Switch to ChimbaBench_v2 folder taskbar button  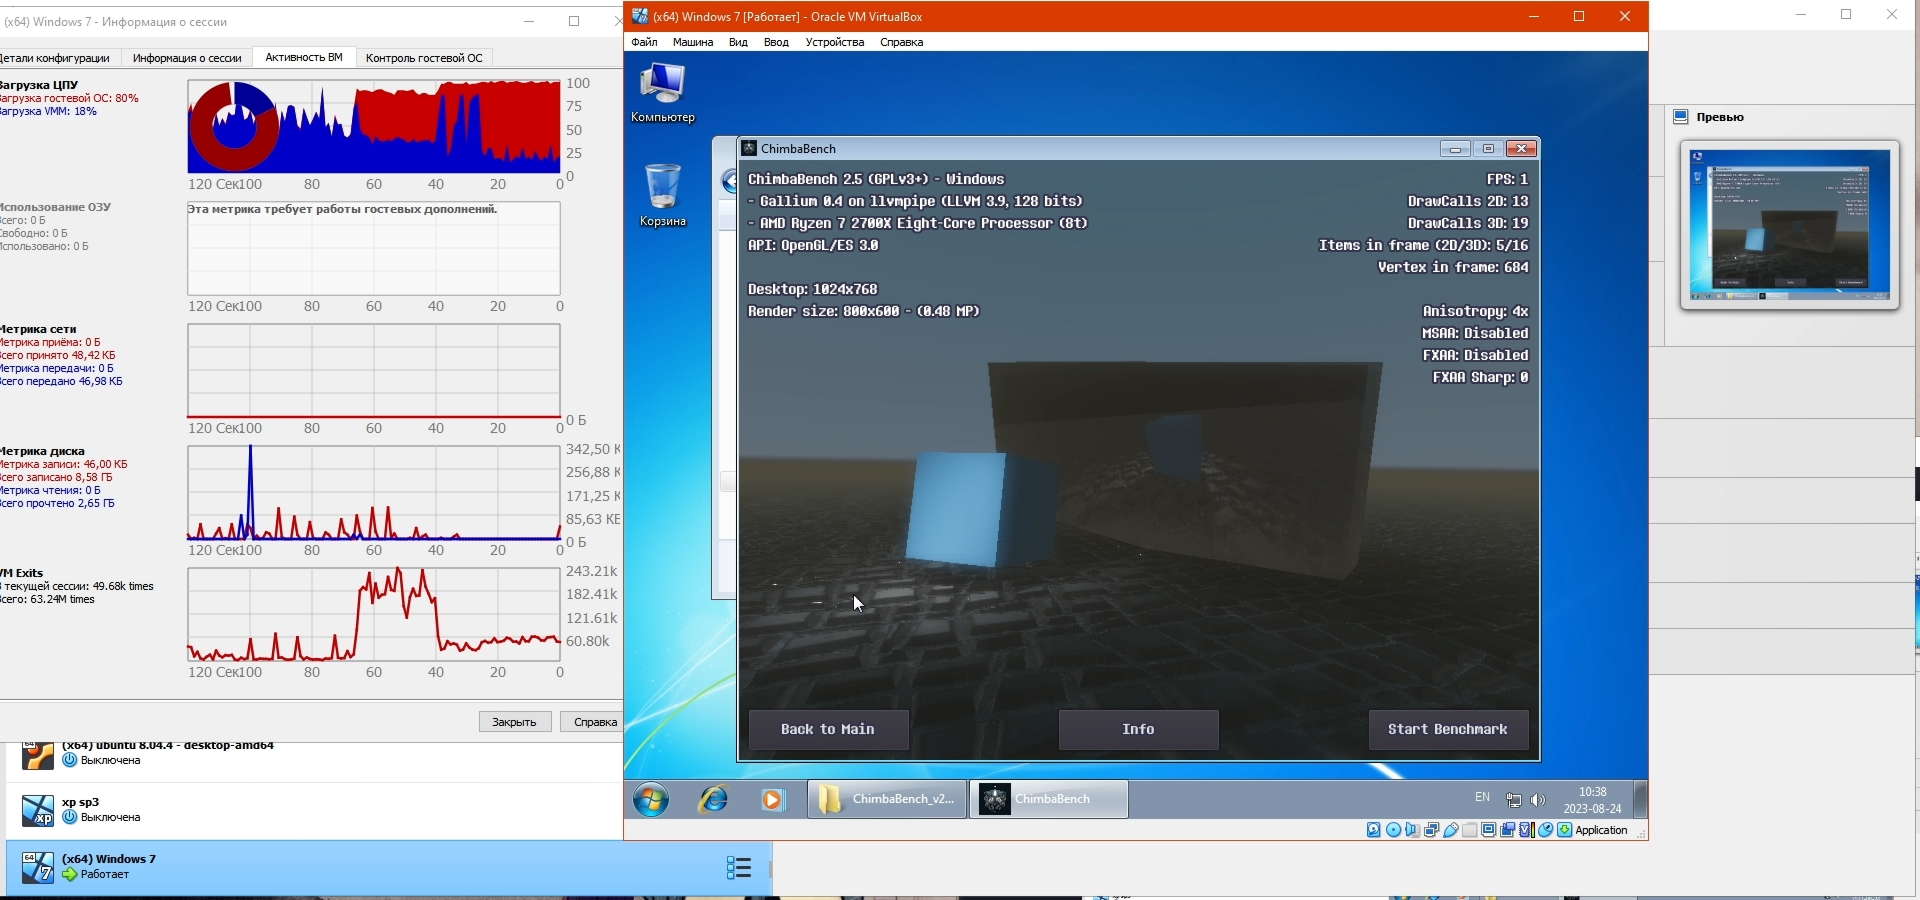coord(887,799)
